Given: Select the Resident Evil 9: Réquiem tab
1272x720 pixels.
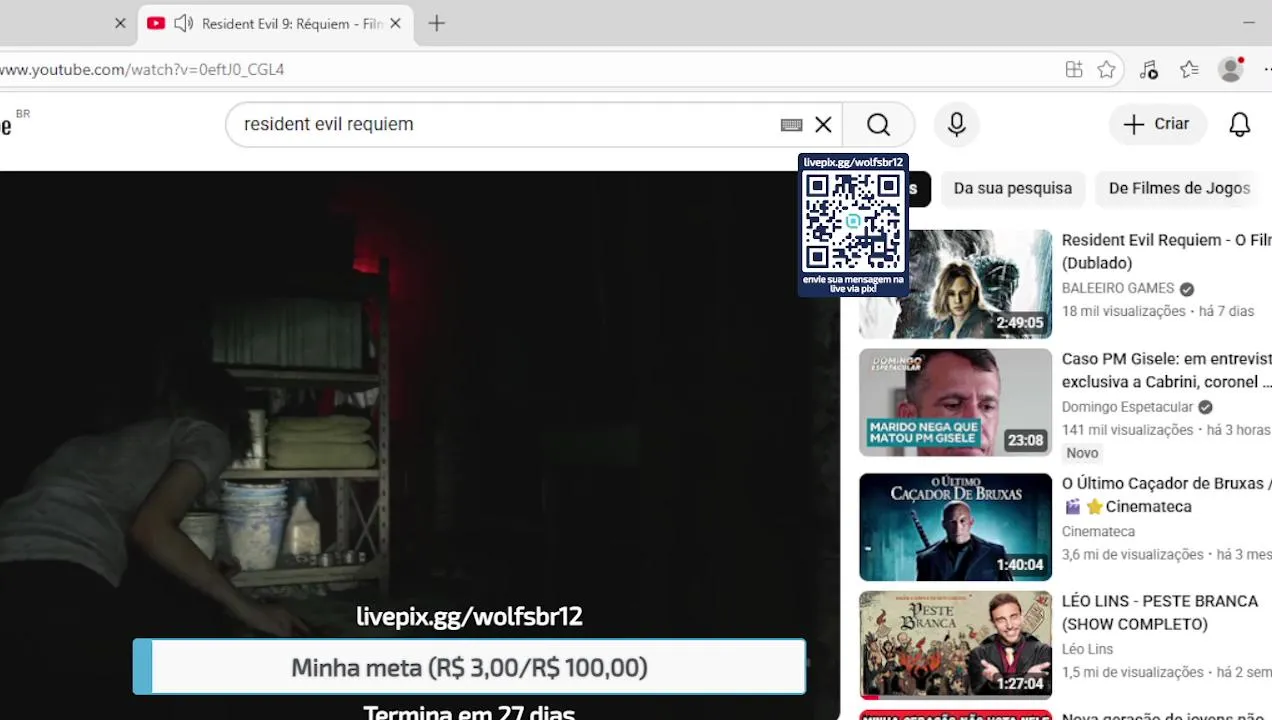Looking at the screenshot, I should 275,23.
